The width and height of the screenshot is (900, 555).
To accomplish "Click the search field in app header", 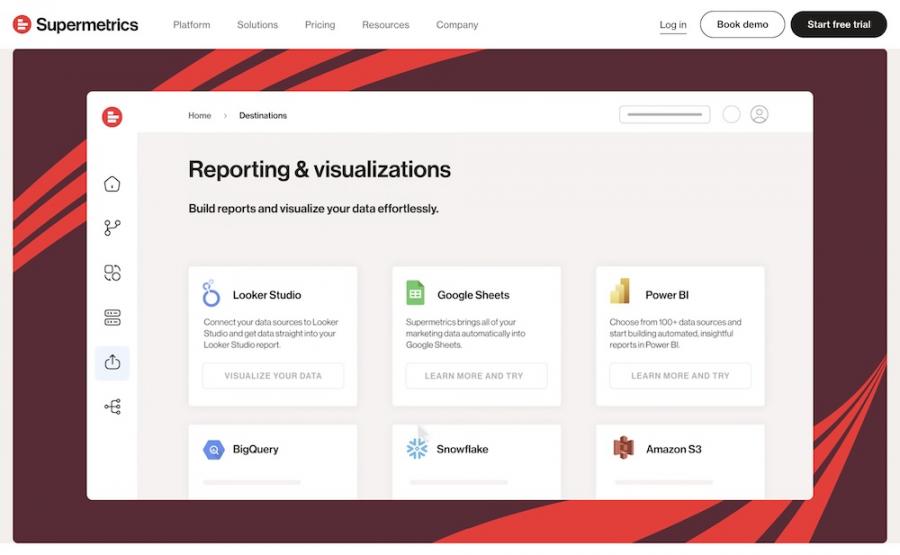I will (665, 114).
